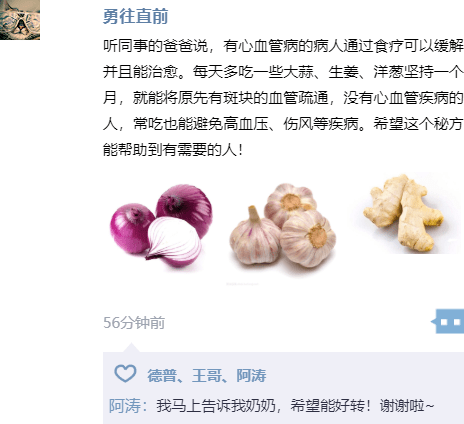
Task: Click last post line 能帮助到有需要的人
Action: [173, 150]
